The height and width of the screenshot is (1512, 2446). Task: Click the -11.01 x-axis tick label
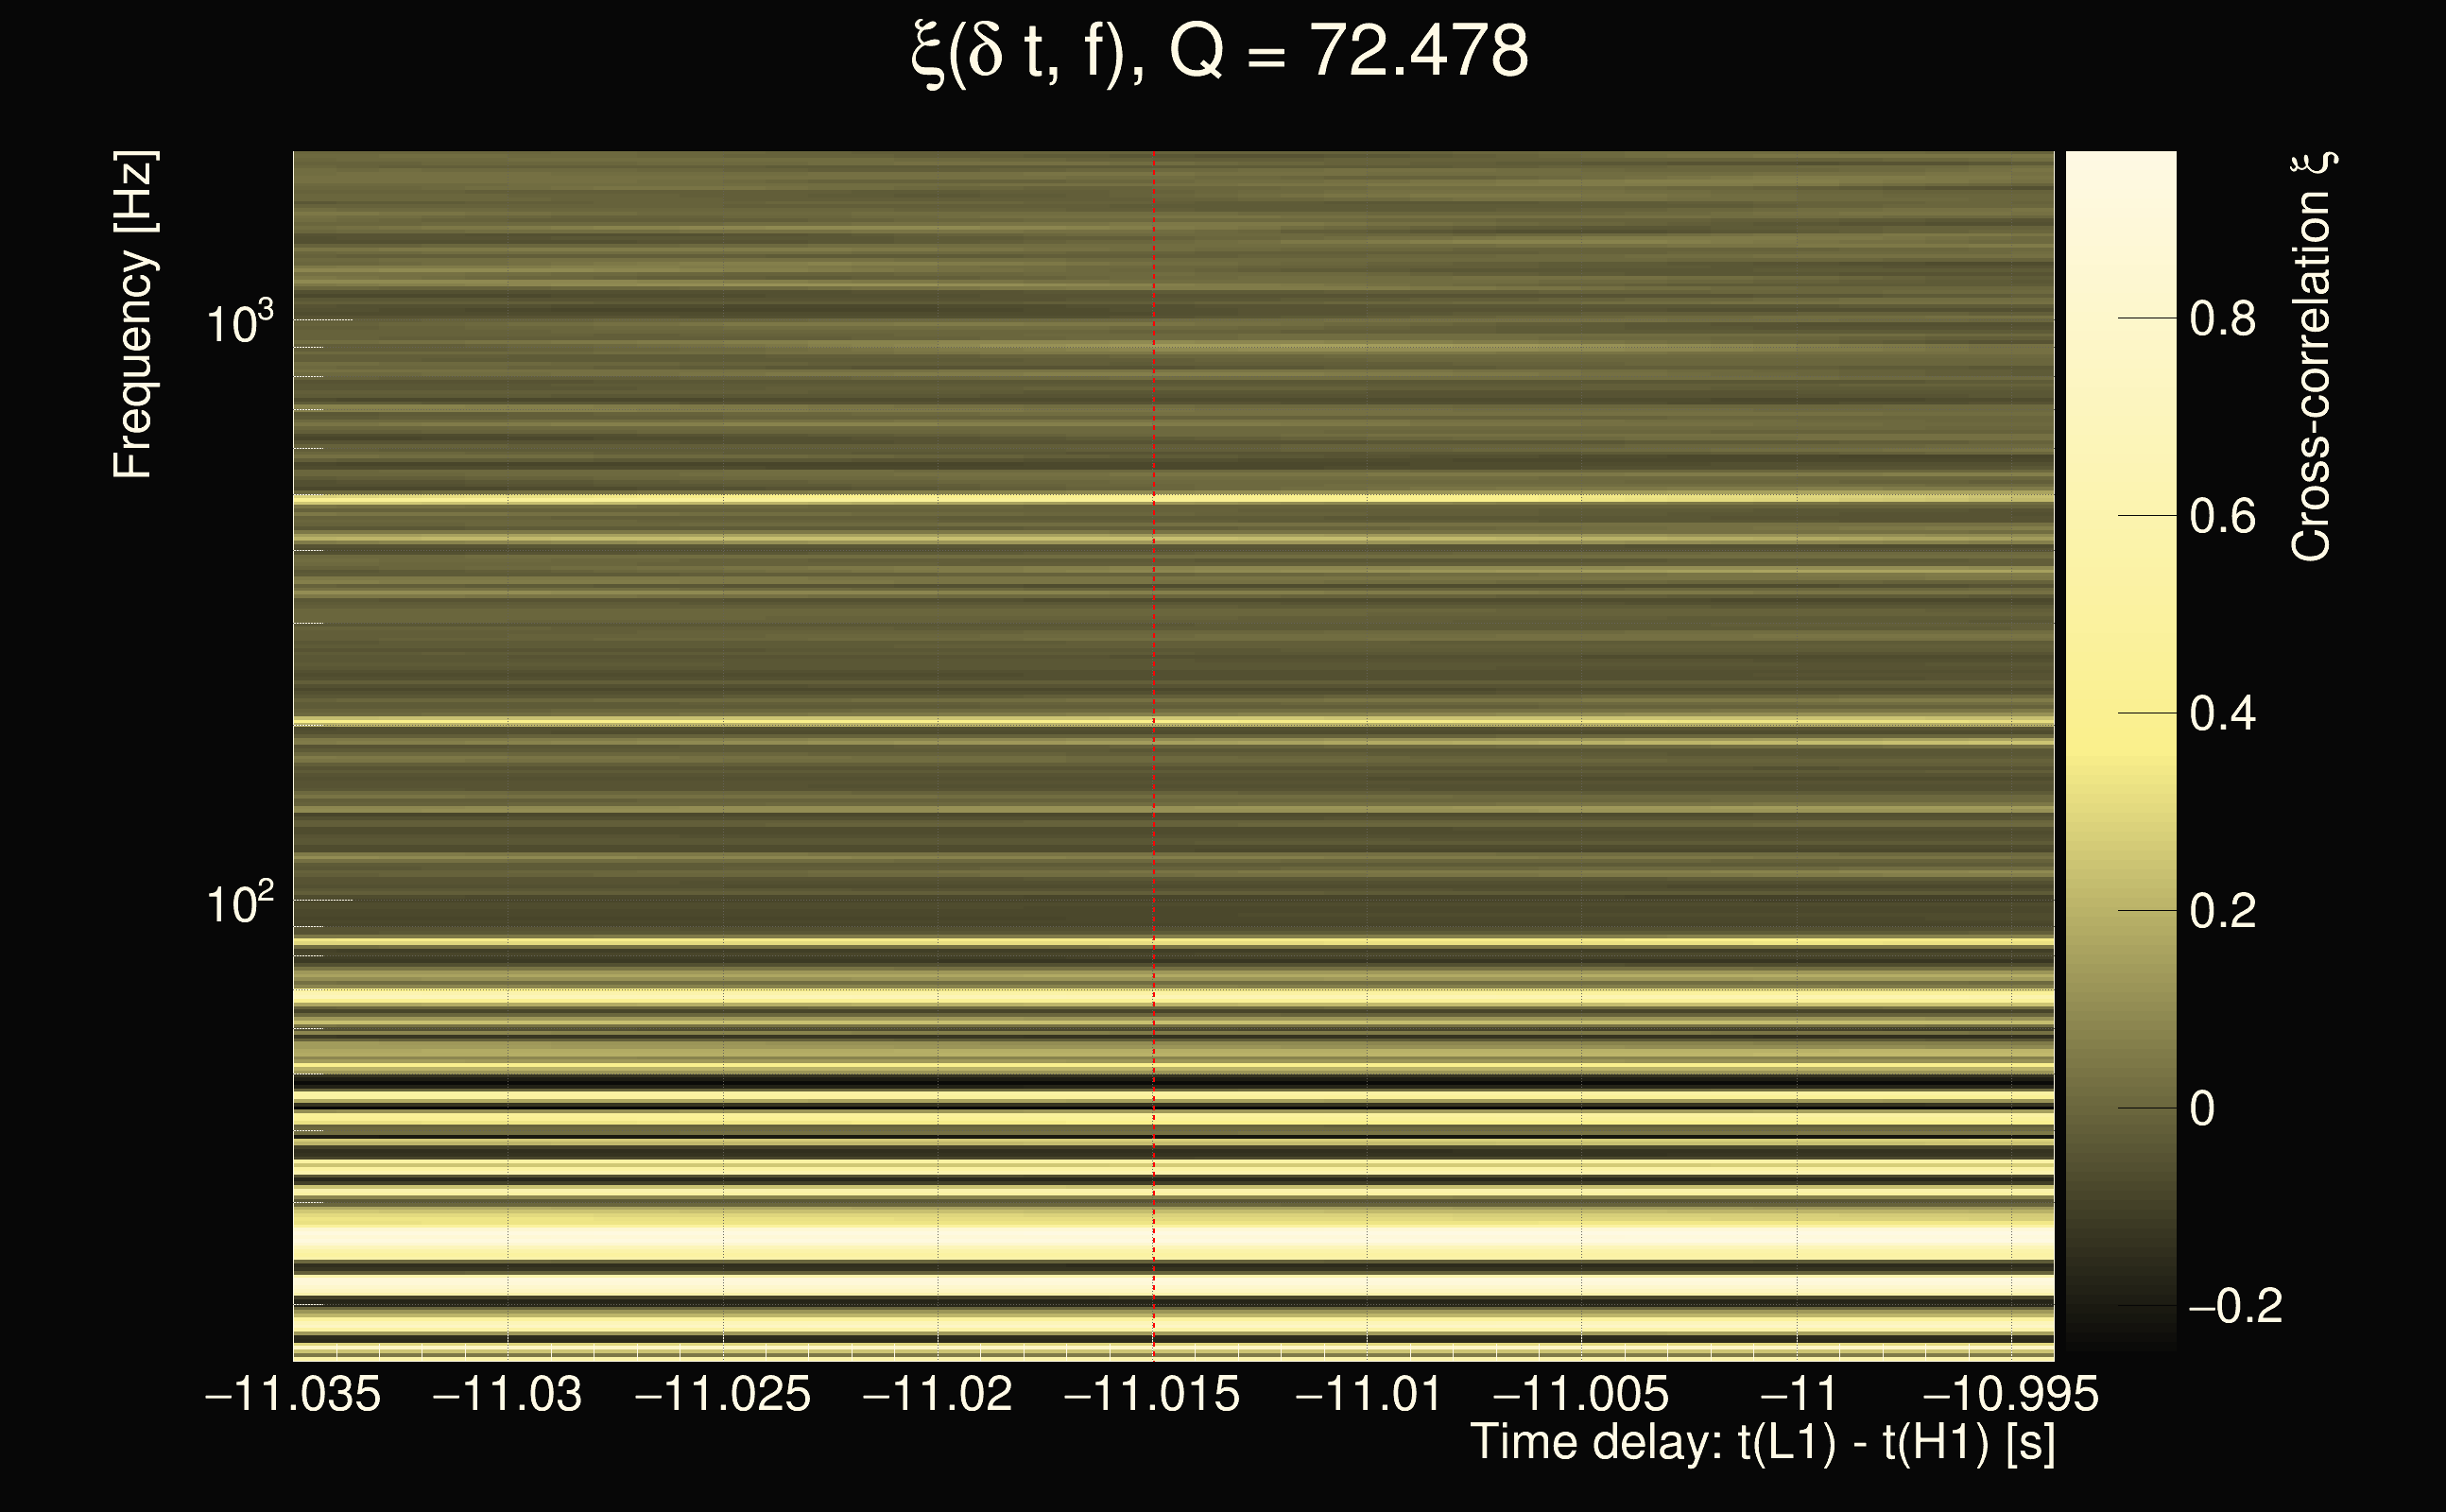tap(1368, 1394)
